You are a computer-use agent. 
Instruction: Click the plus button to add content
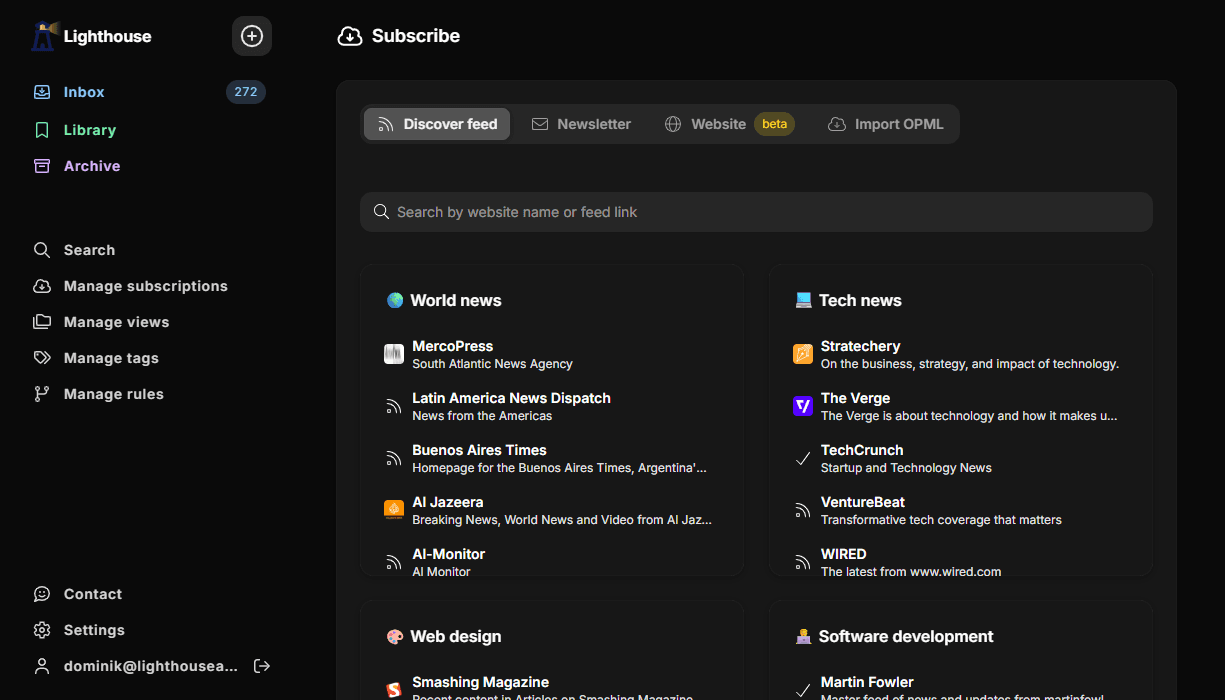pos(251,35)
